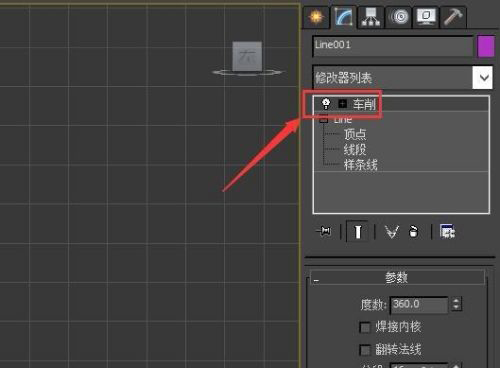Select the 样条线 sub-object level

361,165
